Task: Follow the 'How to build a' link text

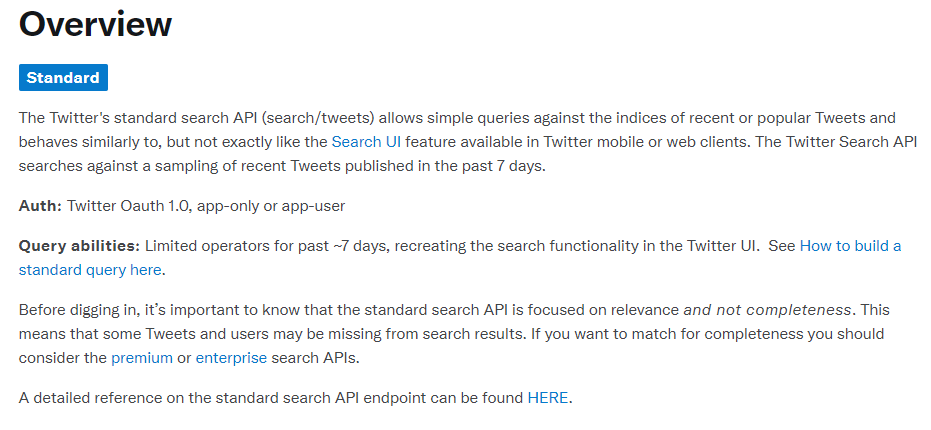Action: point(850,246)
